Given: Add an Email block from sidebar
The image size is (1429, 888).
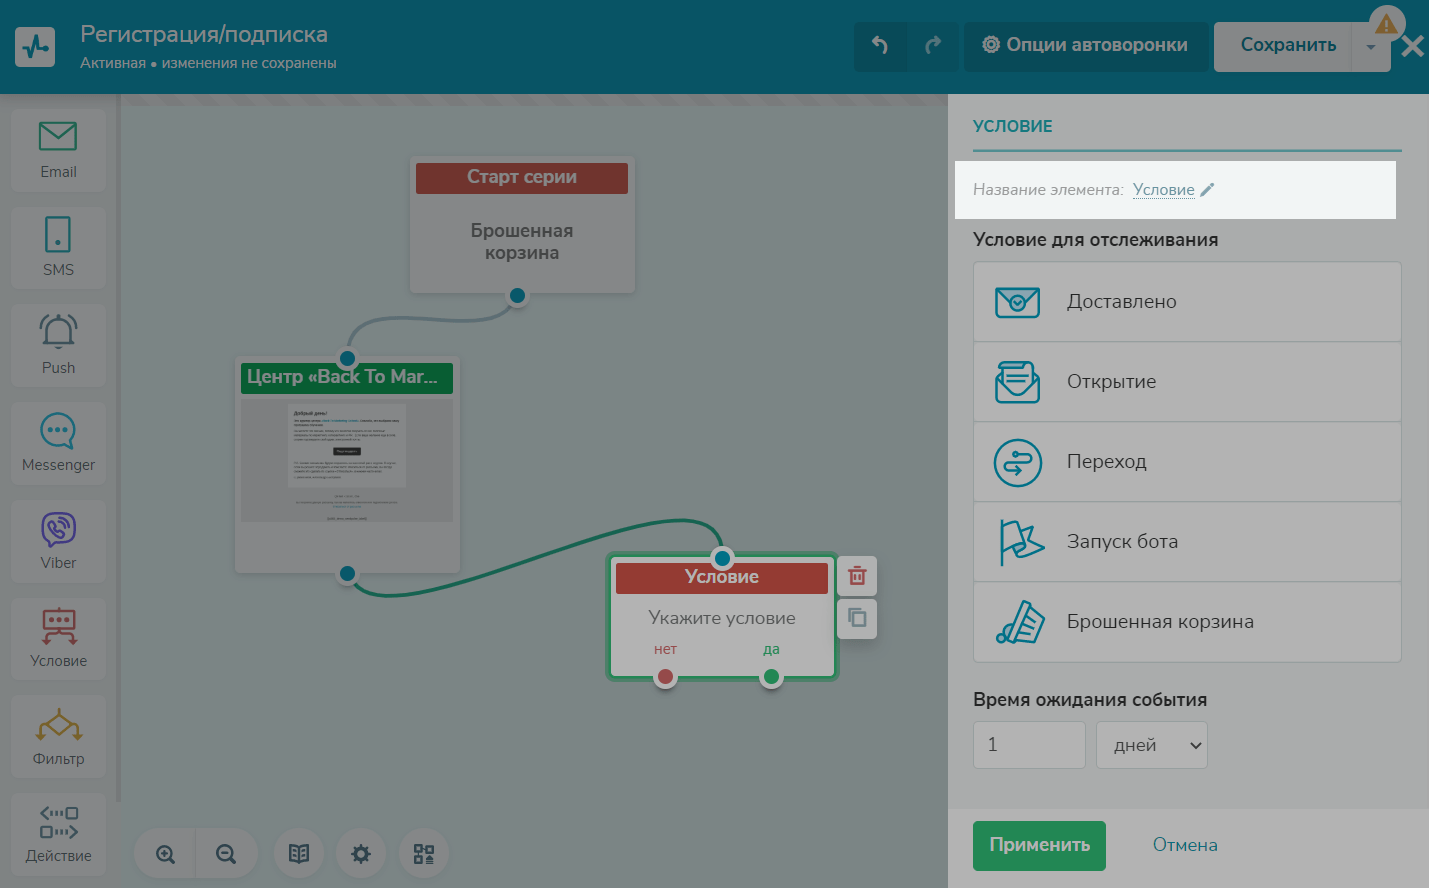Looking at the screenshot, I should tap(58, 150).
